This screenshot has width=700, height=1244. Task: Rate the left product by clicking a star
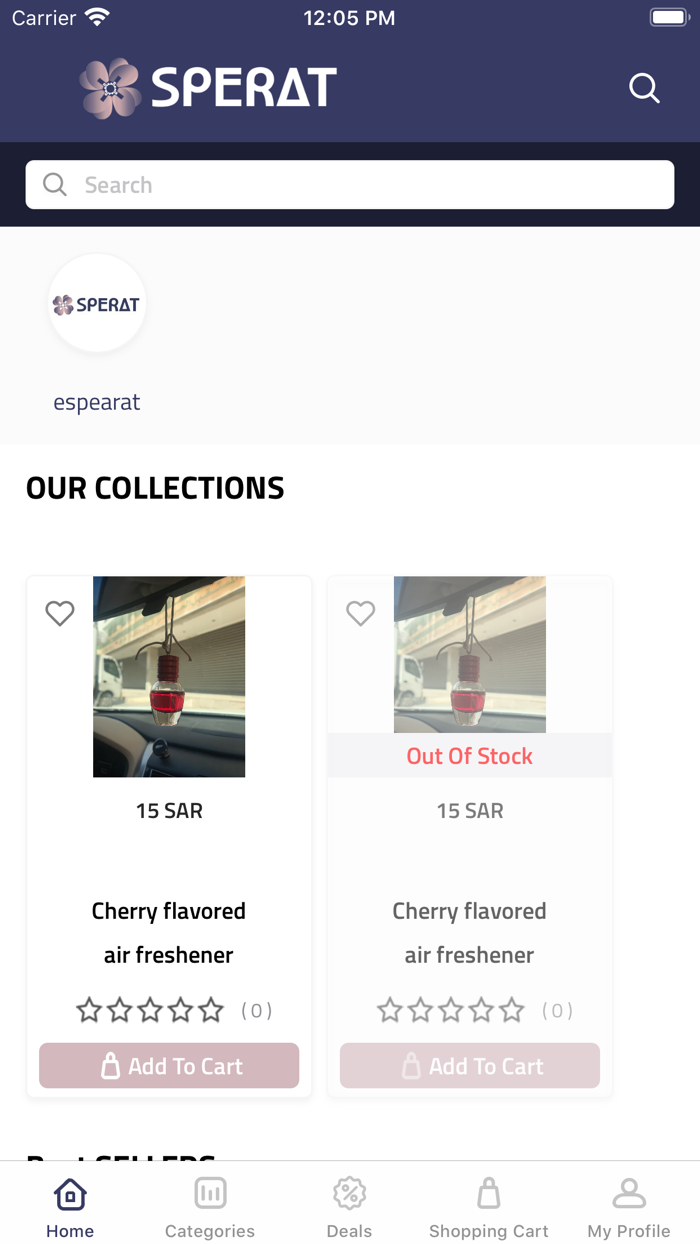tap(150, 1010)
